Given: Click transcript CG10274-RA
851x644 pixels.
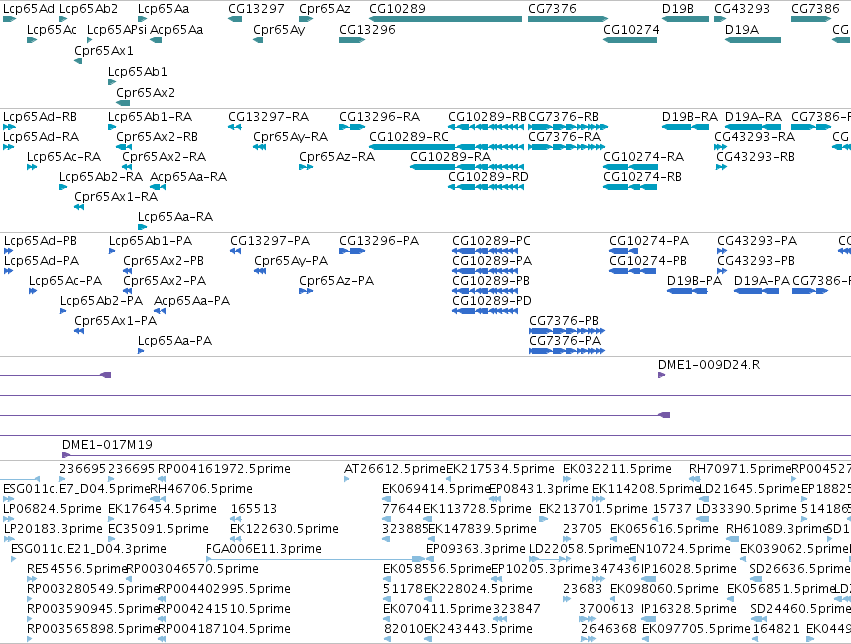Looking at the screenshot, I should click(643, 157).
